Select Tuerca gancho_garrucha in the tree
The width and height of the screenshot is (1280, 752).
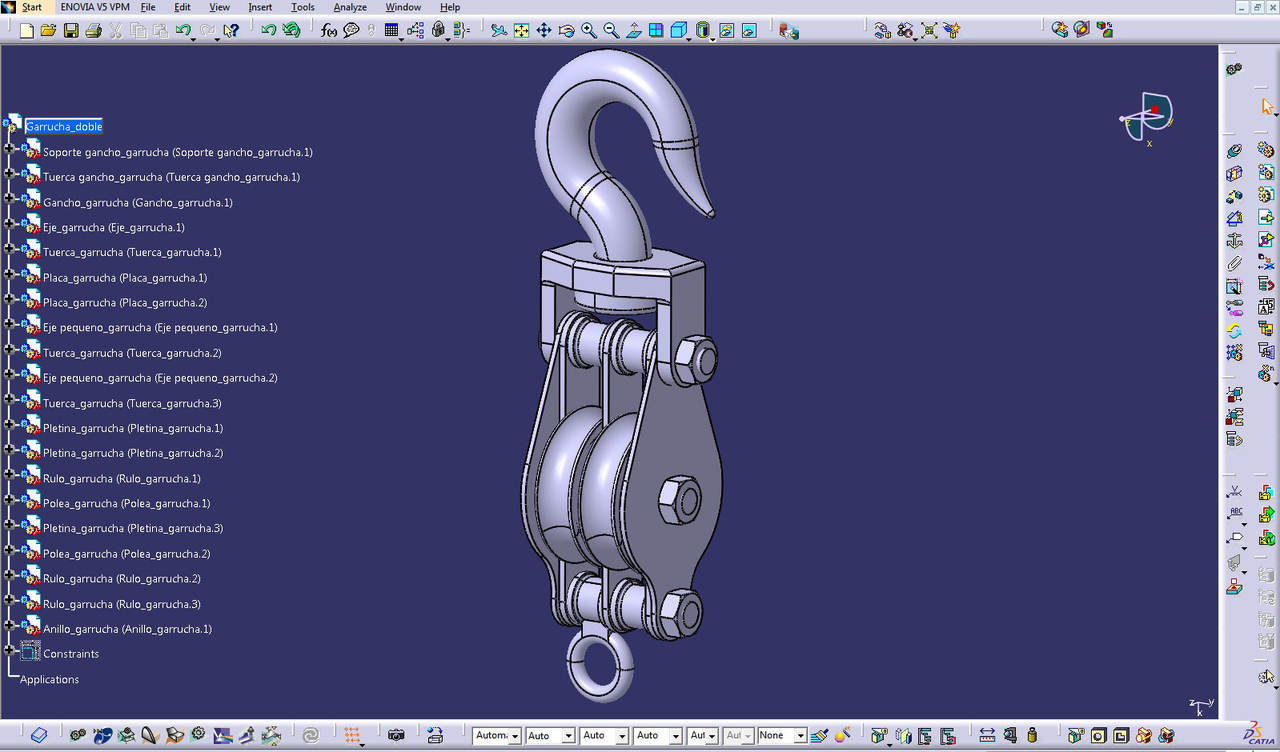point(171,177)
